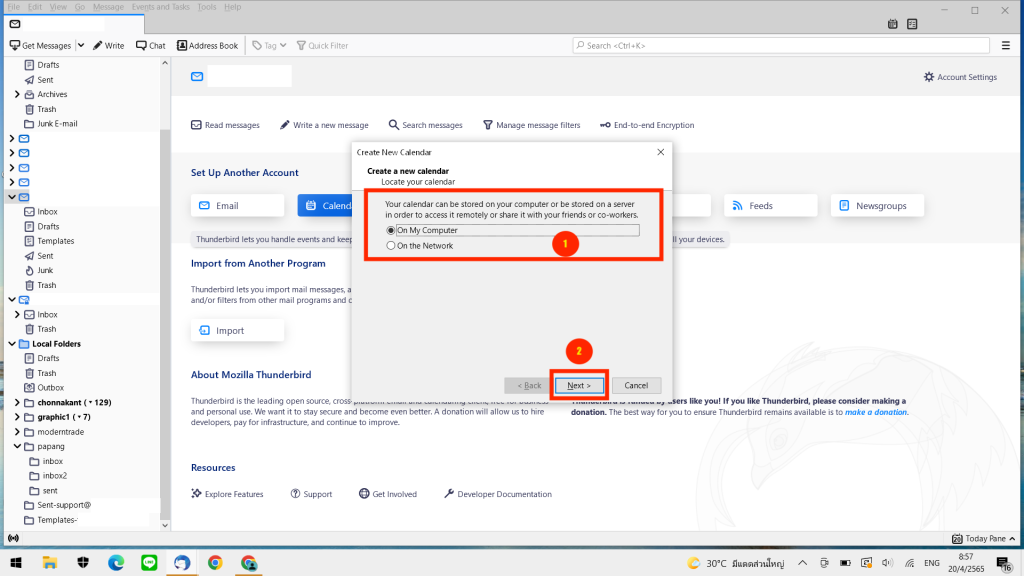Viewport: 1024px width, 576px height.
Task: Click the Get Messages toolbar icon
Action: (15, 45)
